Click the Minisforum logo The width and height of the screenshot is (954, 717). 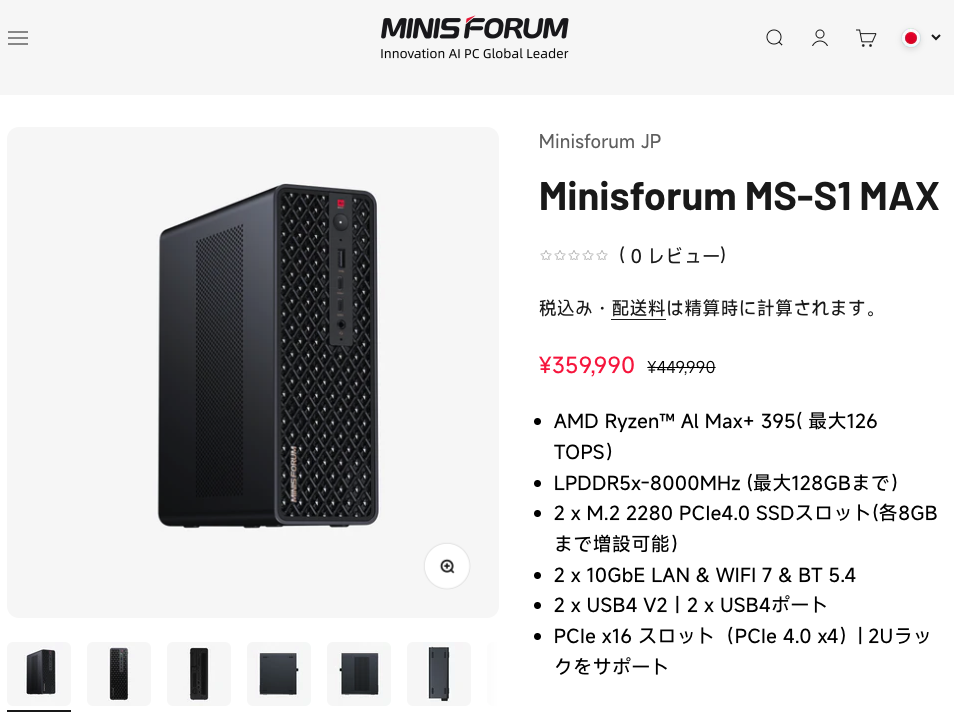pos(474,38)
